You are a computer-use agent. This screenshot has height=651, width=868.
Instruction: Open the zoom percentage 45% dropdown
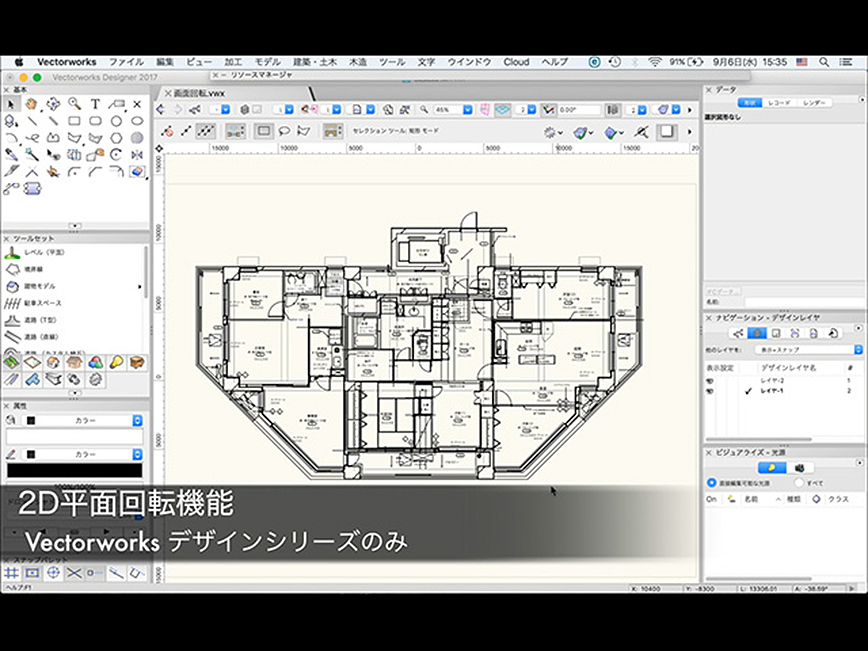pos(468,110)
